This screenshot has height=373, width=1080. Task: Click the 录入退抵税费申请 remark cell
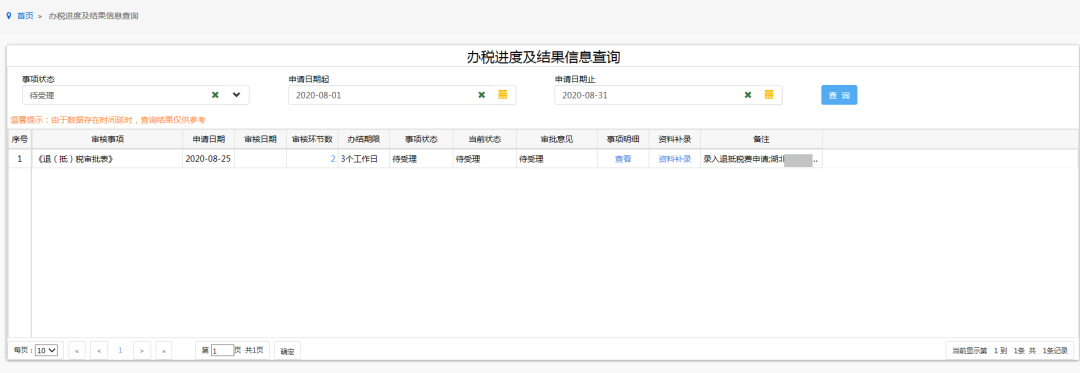(x=762, y=159)
